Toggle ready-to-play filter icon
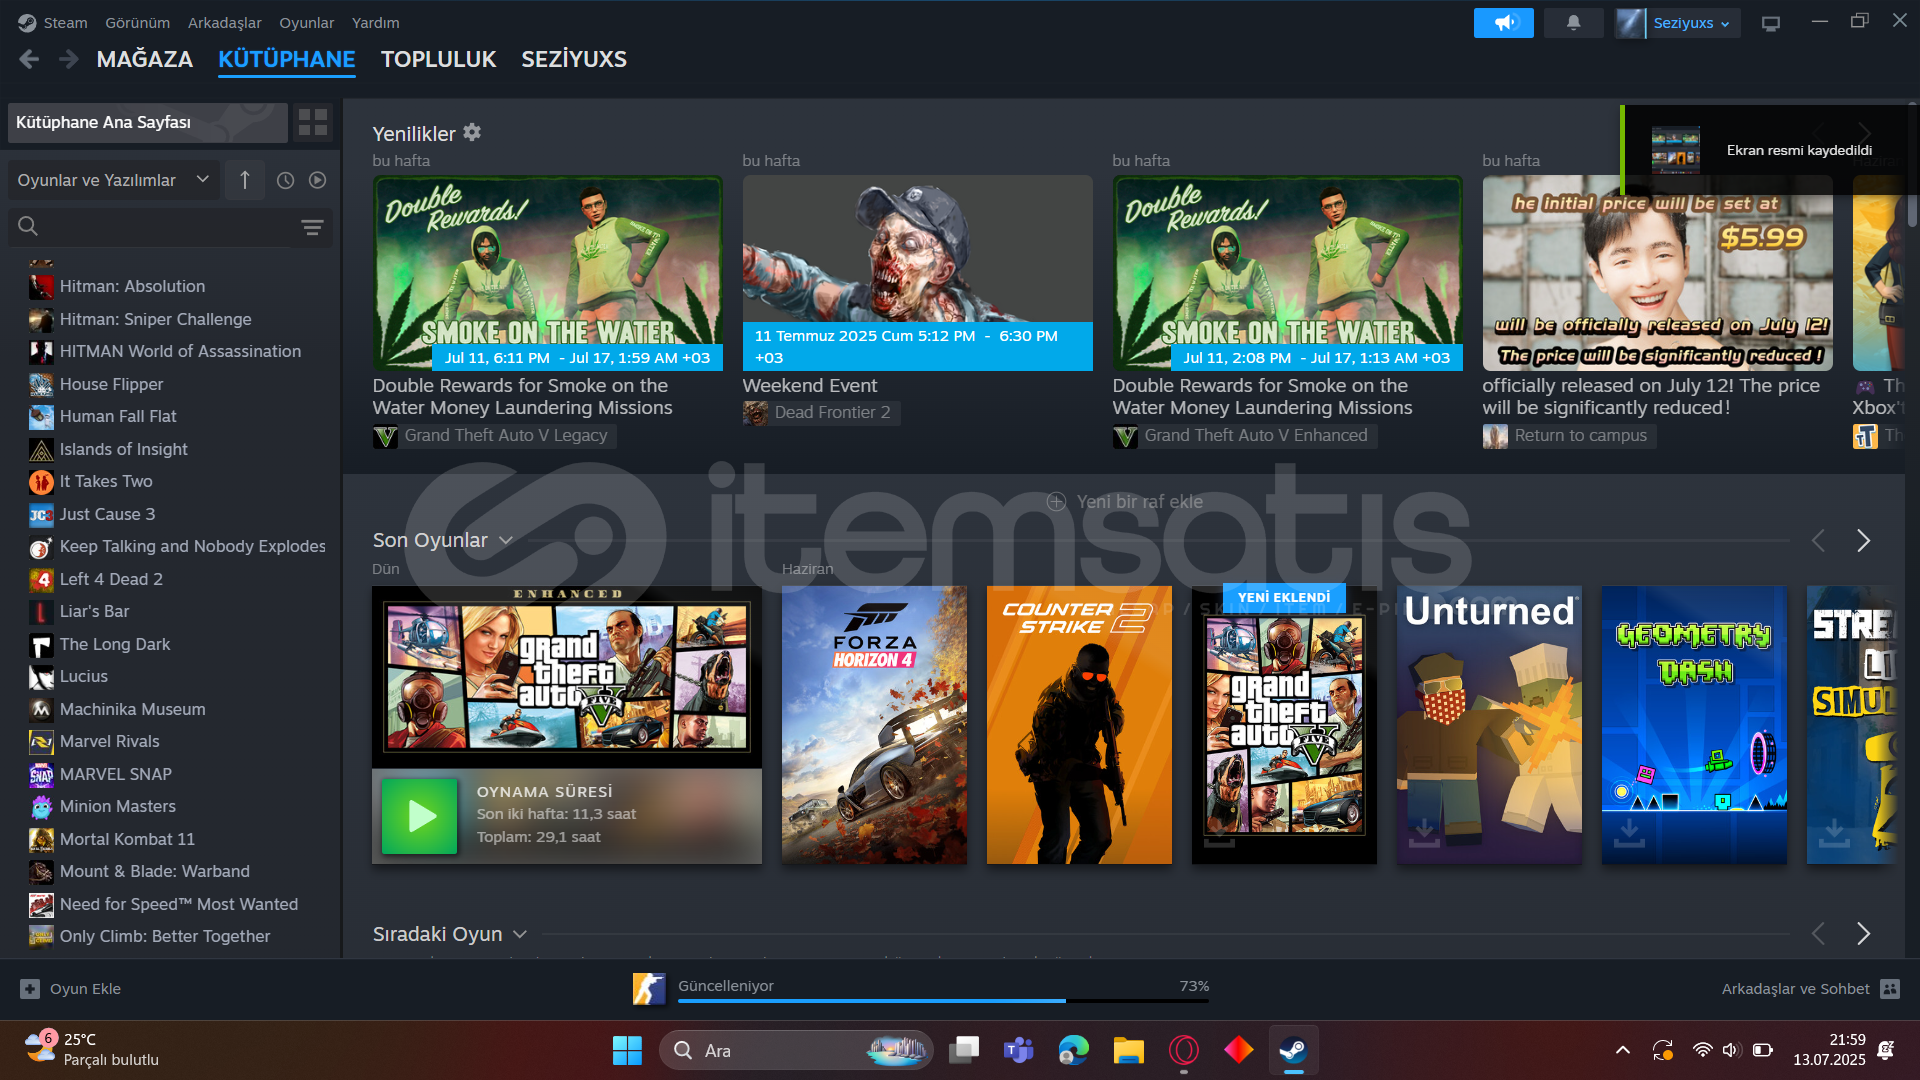 pyautogui.click(x=318, y=180)
